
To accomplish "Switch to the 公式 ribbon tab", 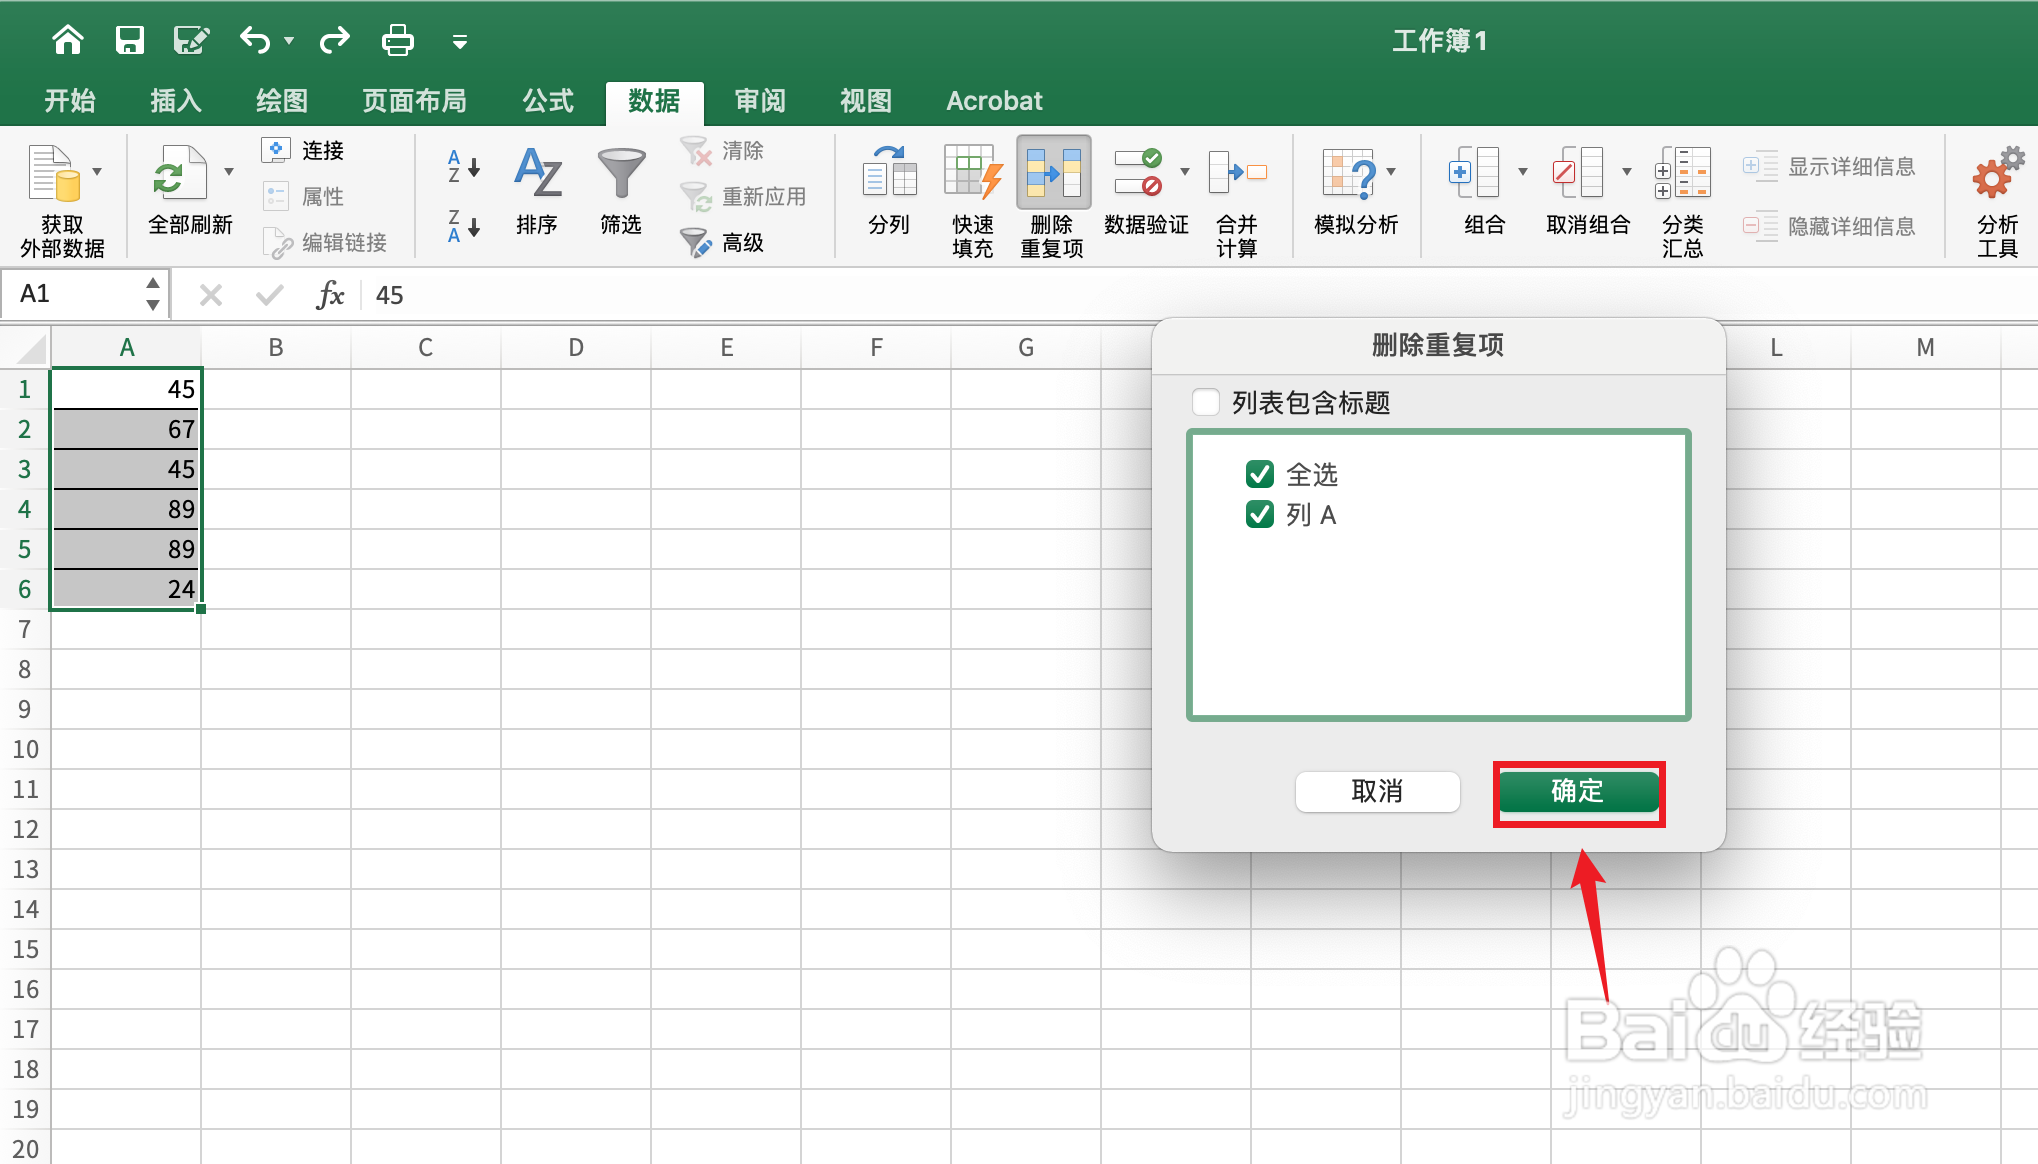I will 548,101.
